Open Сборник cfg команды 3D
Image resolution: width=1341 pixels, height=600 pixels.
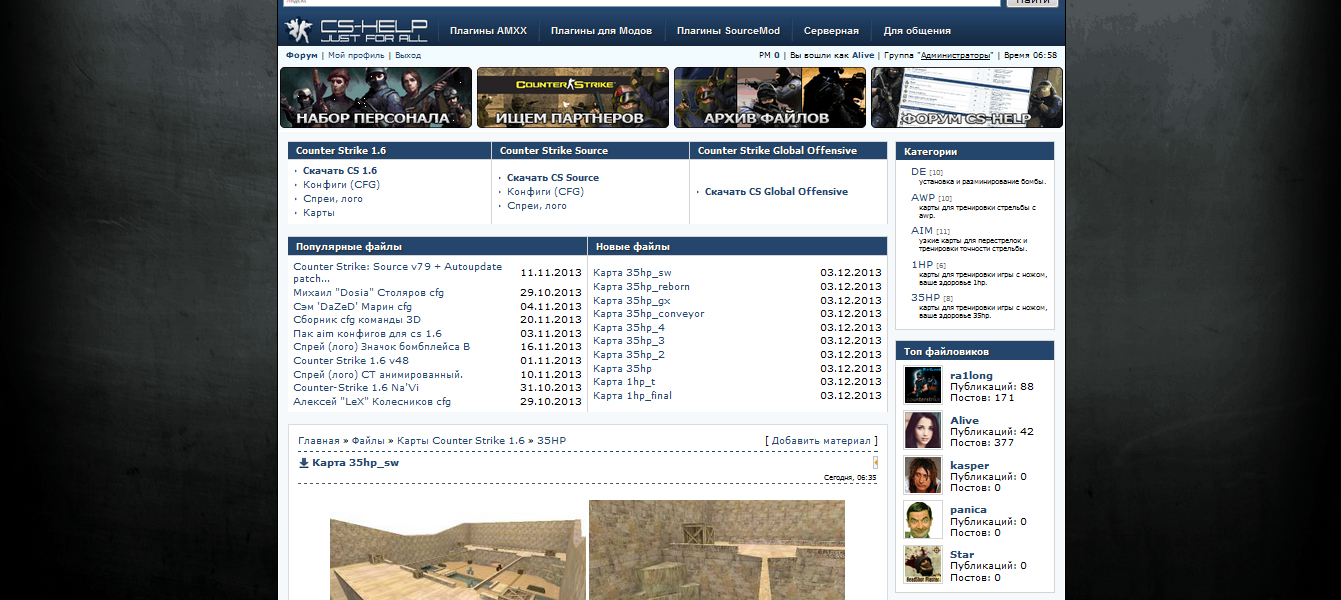coord(357,320)
